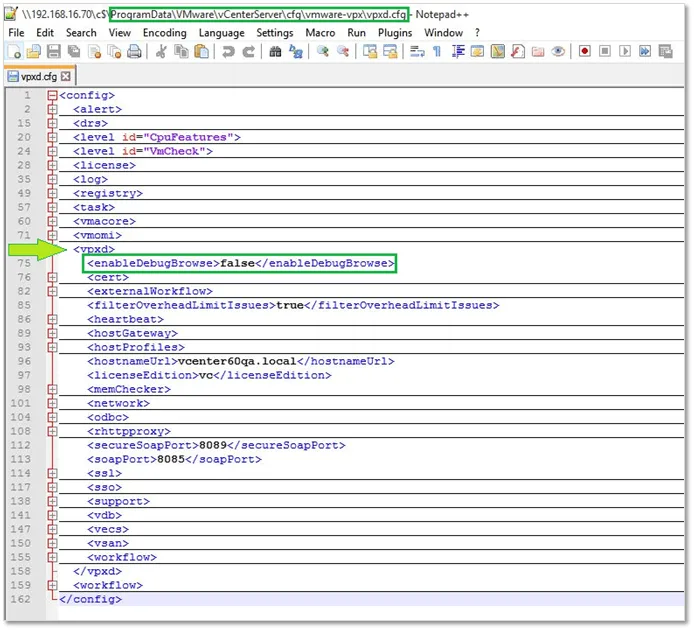Open the Language menu
This screenshot has height=630, width=694.
pyautogui.click(x=221, y=33)
